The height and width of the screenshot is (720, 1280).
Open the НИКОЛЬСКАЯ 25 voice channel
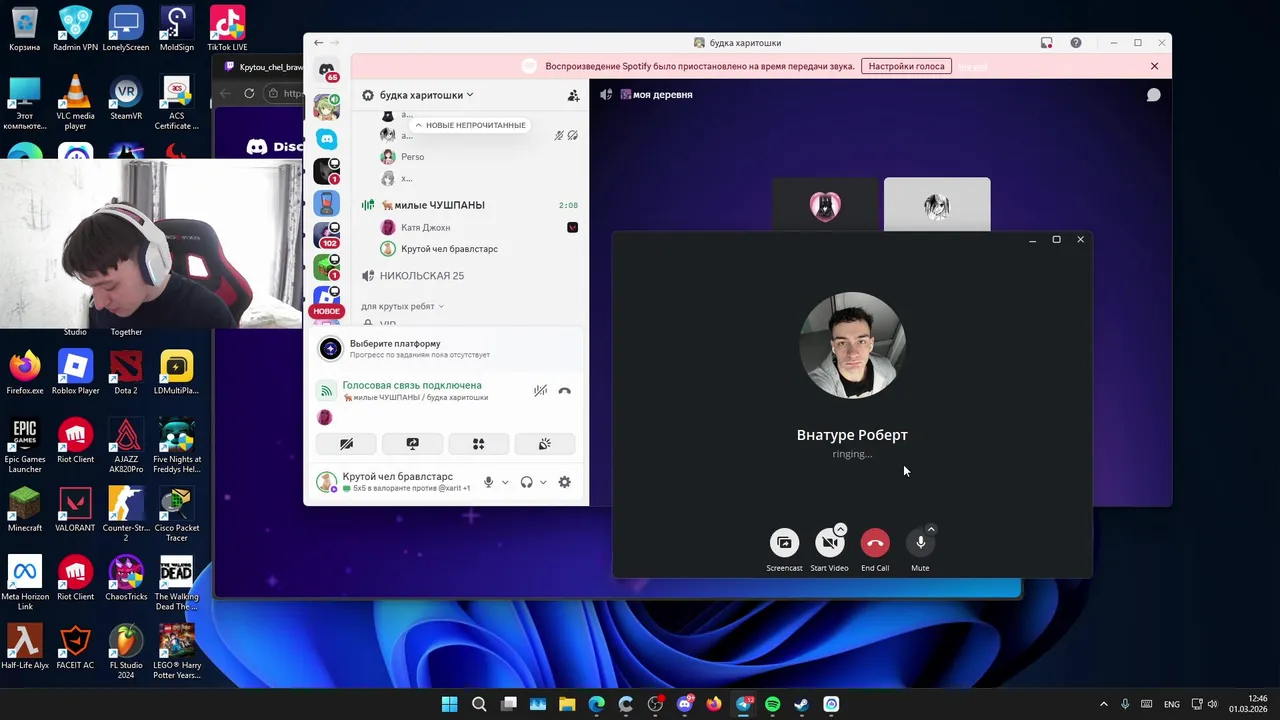pos(421,276)
